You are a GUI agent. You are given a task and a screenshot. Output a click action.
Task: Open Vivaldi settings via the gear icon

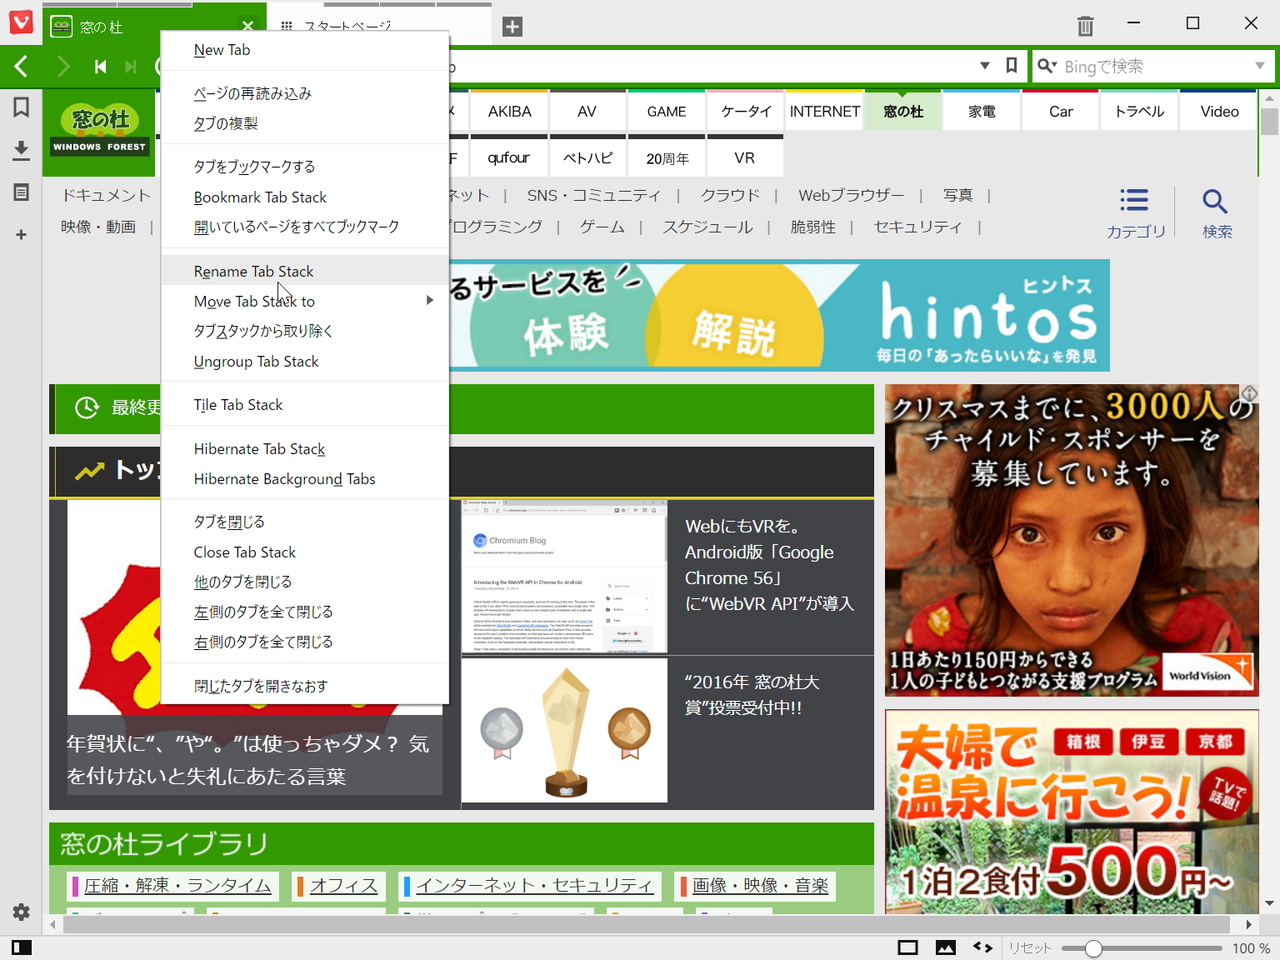pos(21,912)
